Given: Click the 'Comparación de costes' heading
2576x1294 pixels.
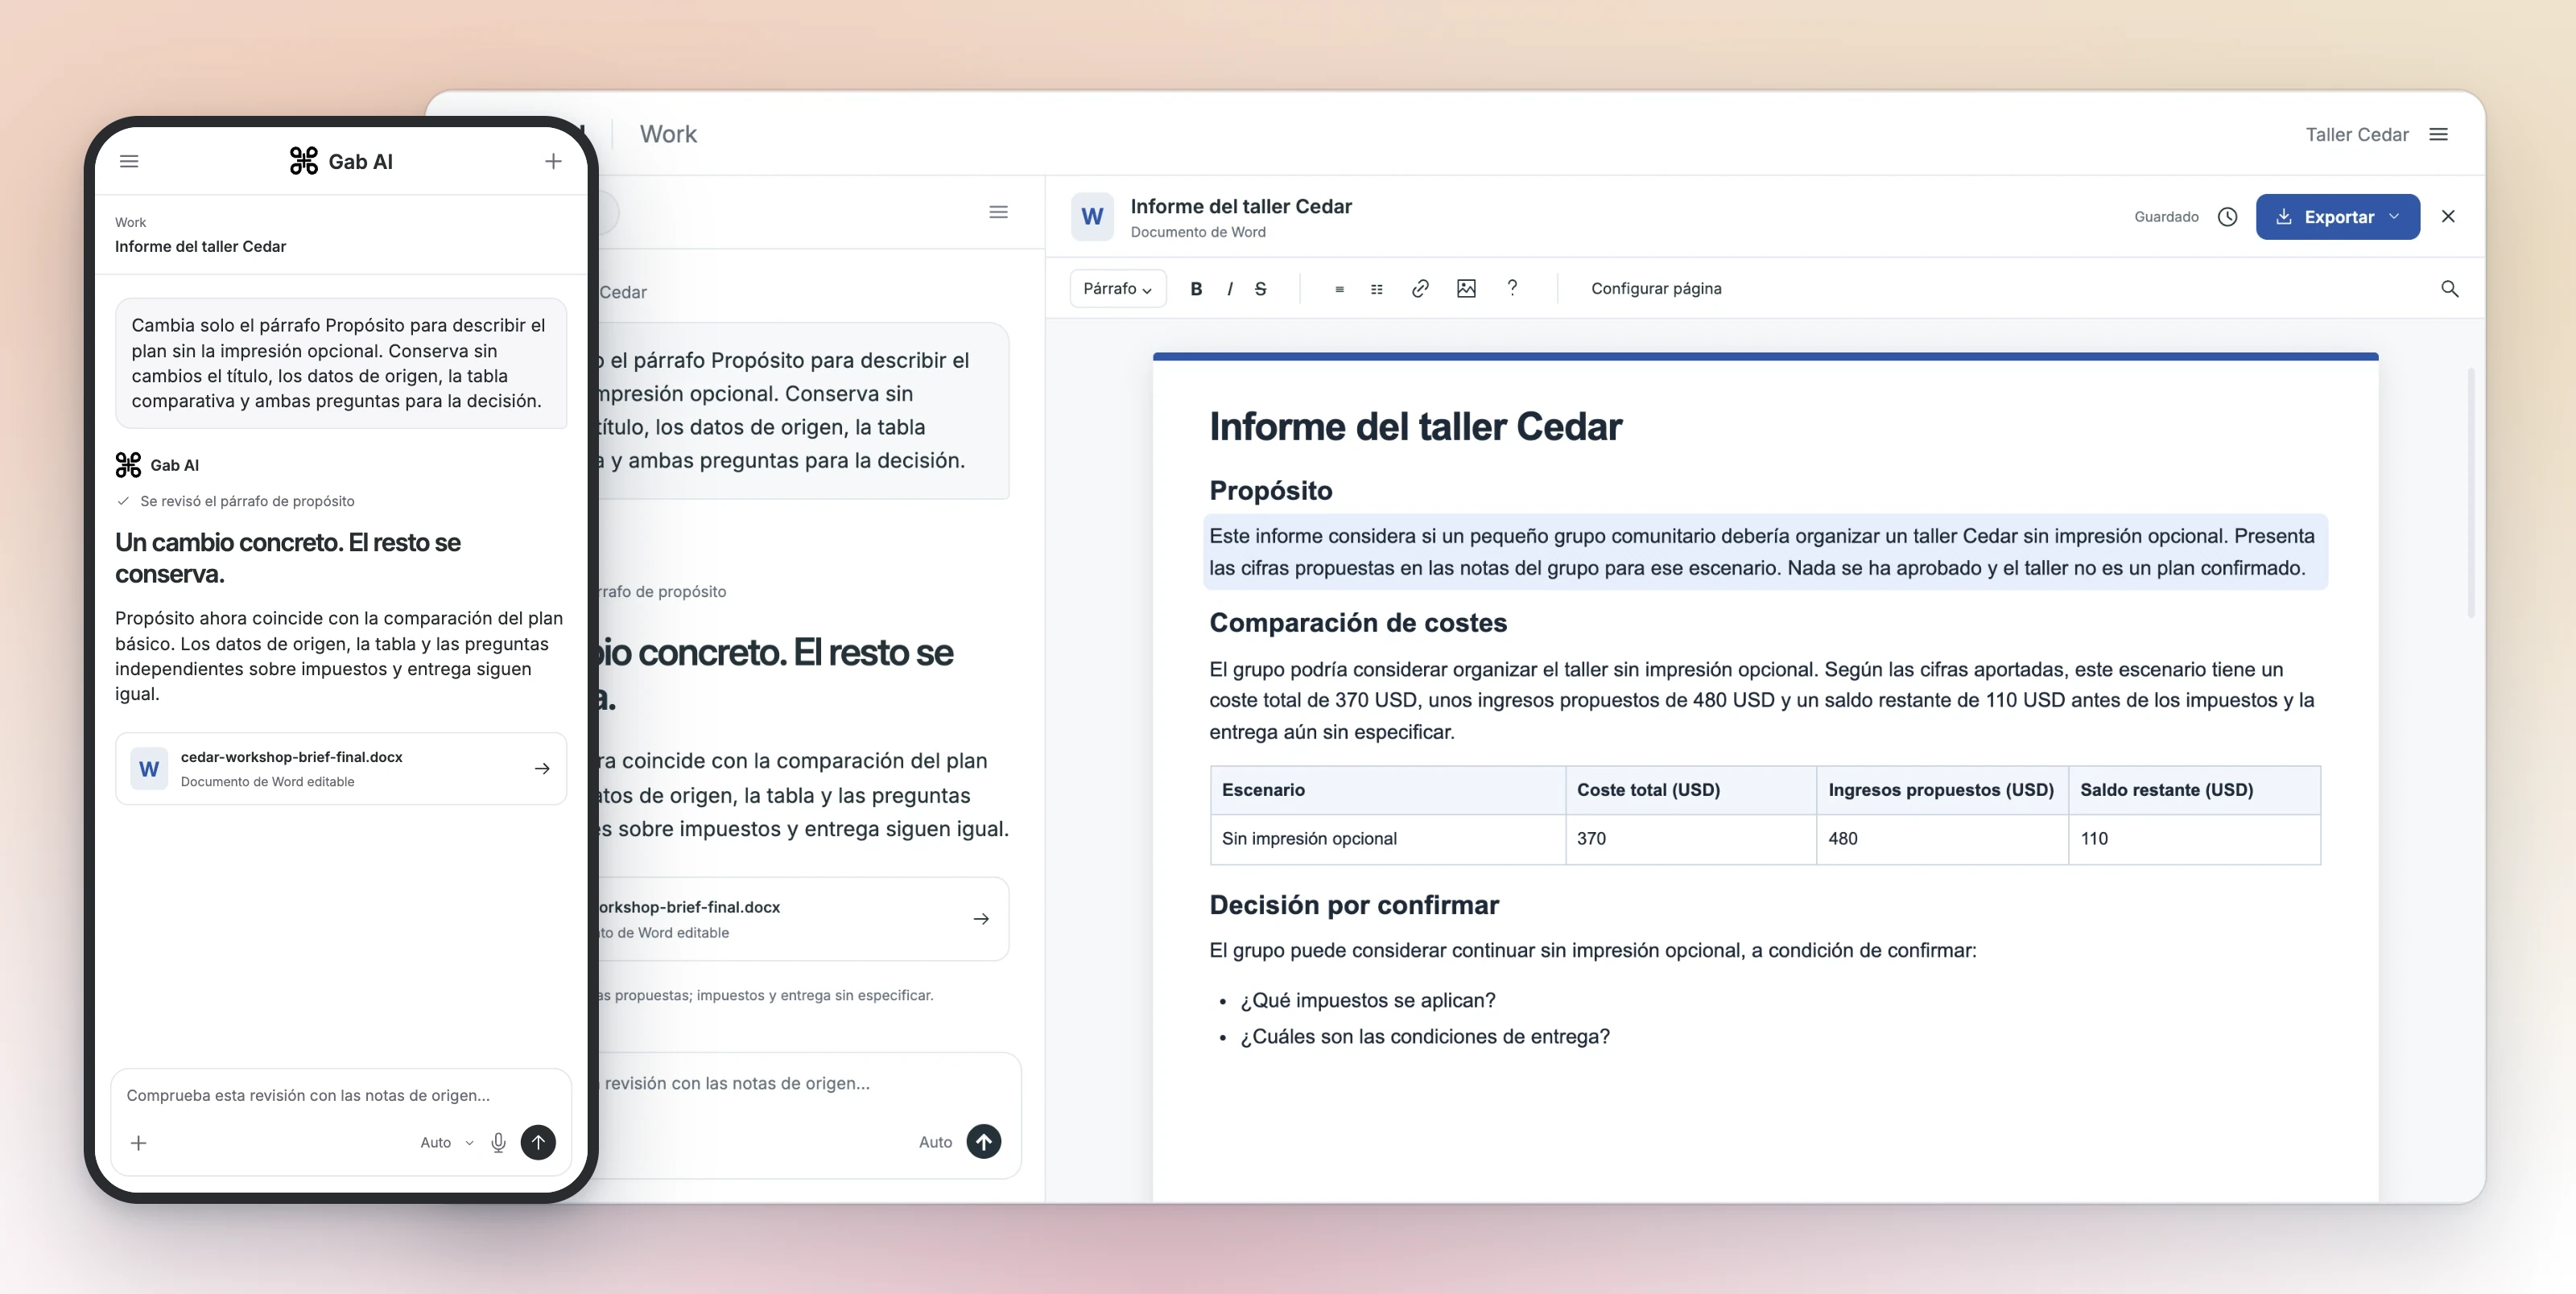Looking at the screenshot, I should [1358, 622].
